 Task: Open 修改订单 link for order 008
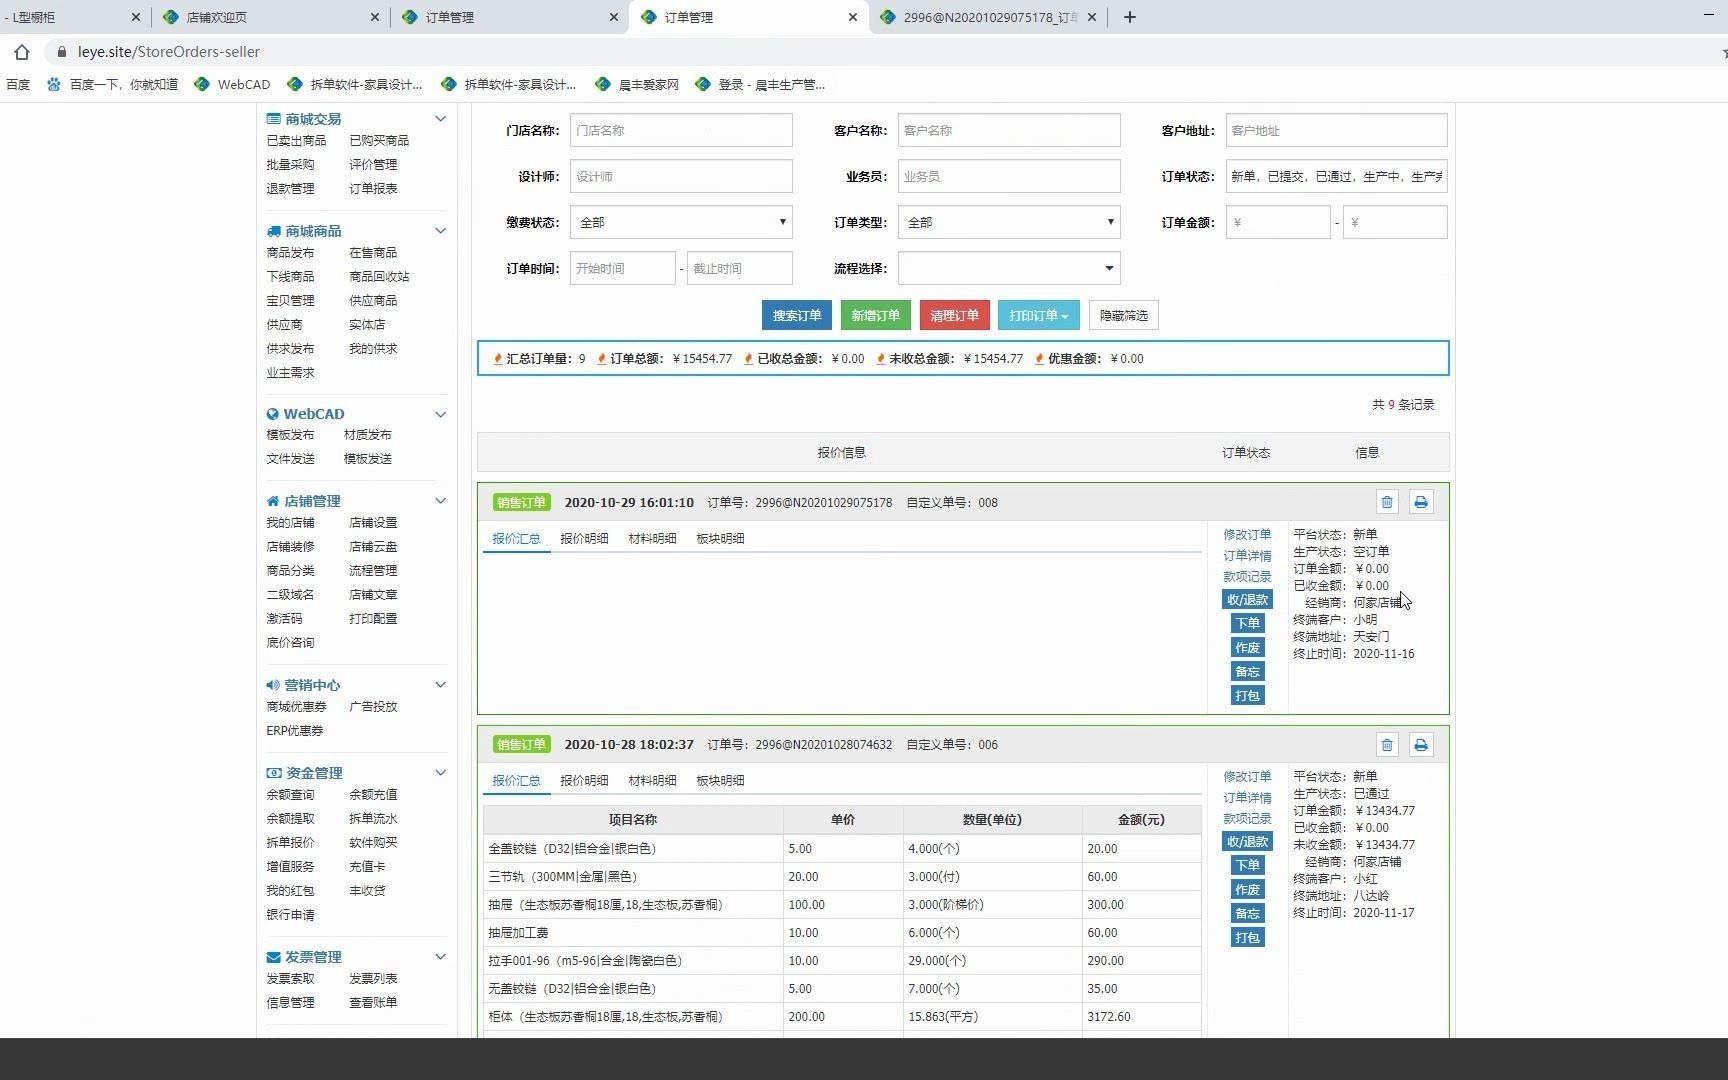pos(1247,534)
